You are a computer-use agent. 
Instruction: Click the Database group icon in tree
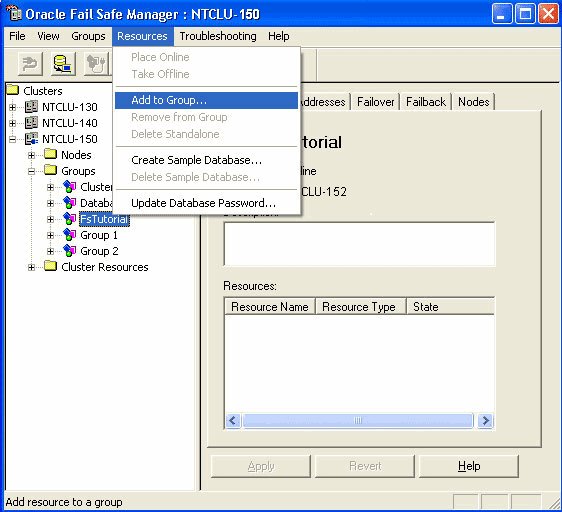coord(70,203)
